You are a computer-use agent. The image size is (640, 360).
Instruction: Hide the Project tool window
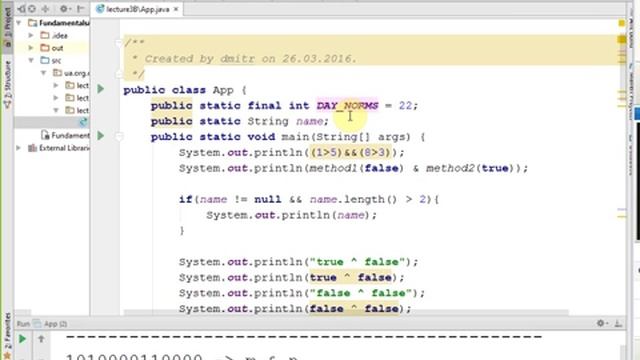pos(80,9)
